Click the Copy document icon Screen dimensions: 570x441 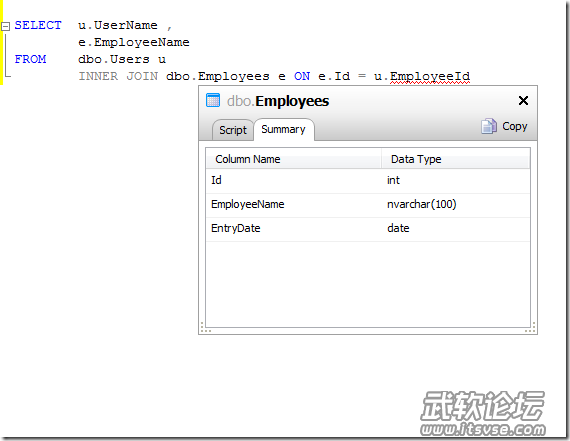(x=489, y=126)
